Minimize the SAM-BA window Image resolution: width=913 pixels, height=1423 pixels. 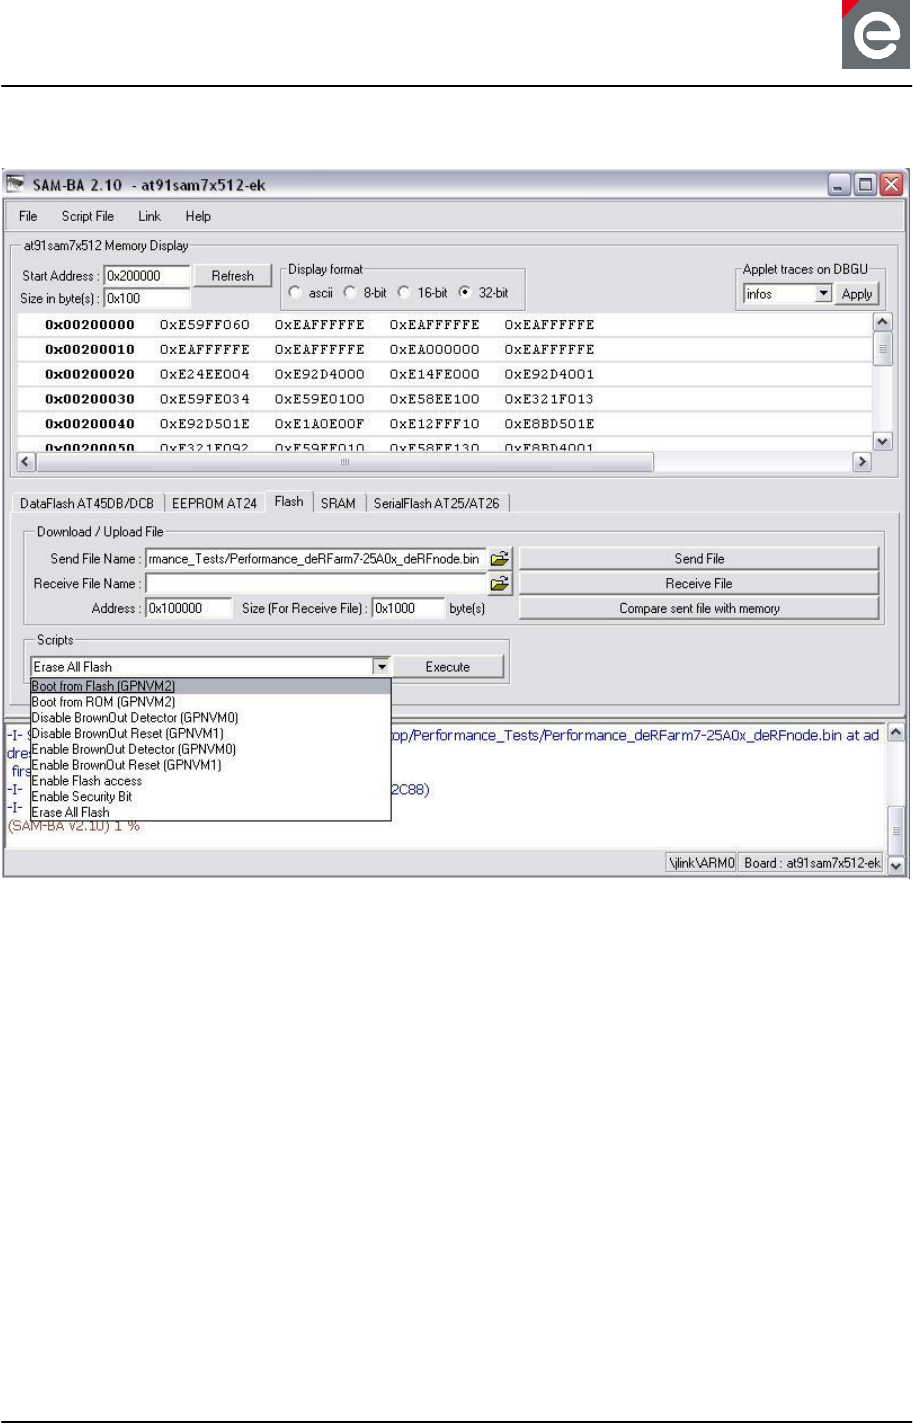pyautogui.click(x=839, y=185)
